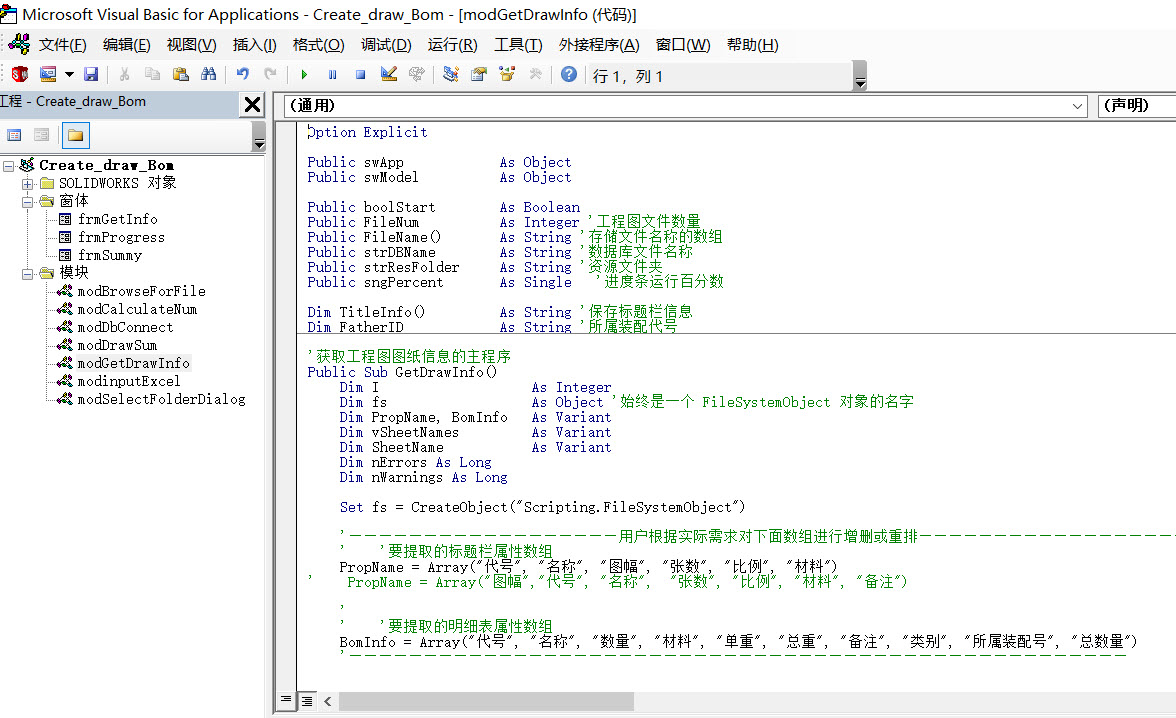The height and width of the screenshot is (718, 1176).
Task: Select the Create_draw_Bom project root
Action: [106, 165]
